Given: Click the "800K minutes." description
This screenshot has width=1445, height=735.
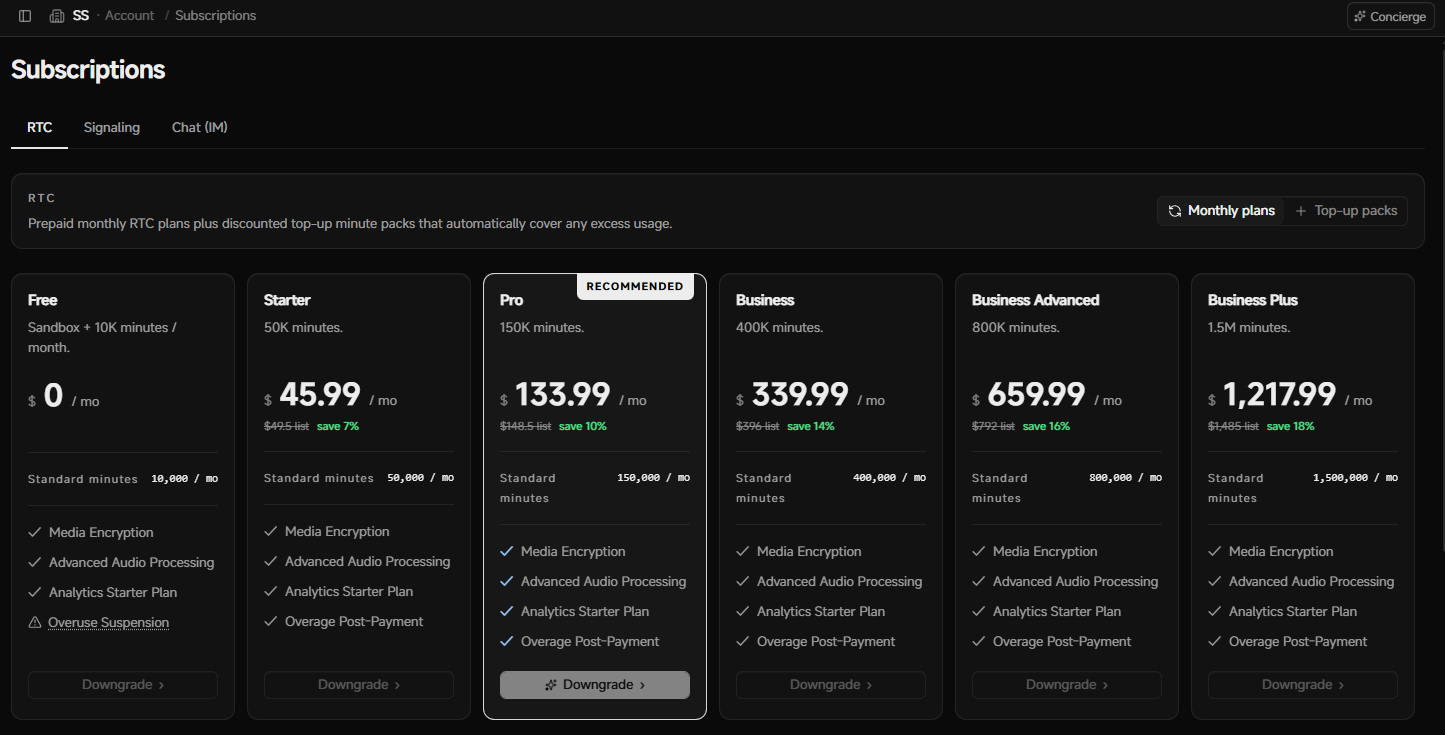Looking at the screenshot, I should [1015, 327].
